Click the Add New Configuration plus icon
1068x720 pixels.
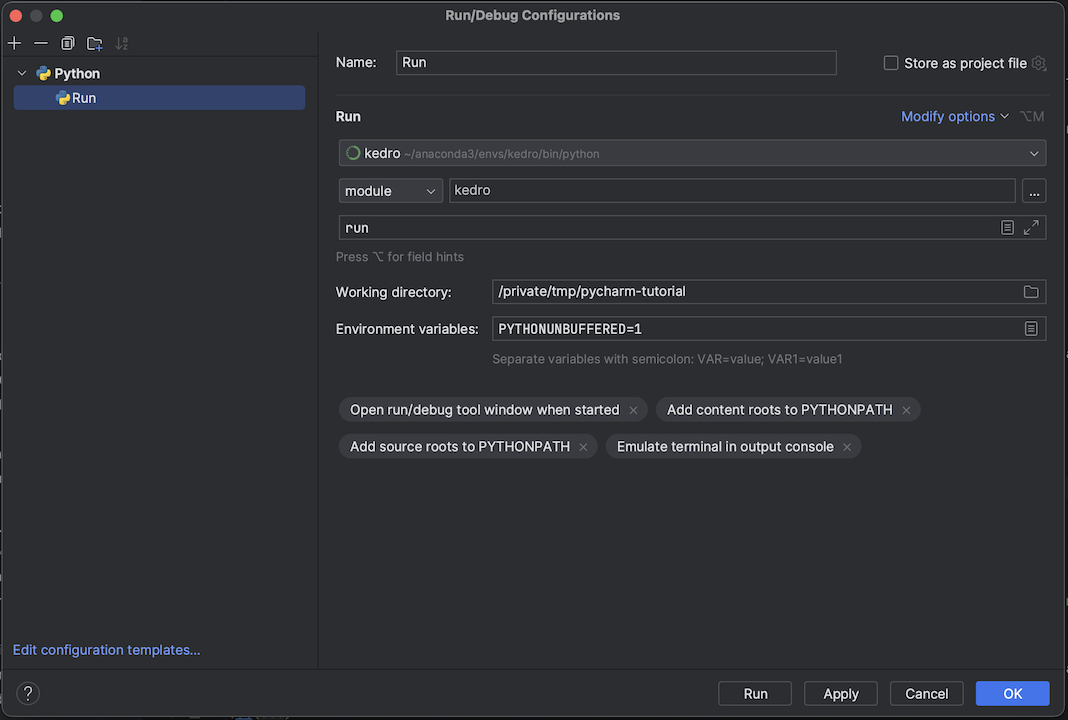coord(14,43)
